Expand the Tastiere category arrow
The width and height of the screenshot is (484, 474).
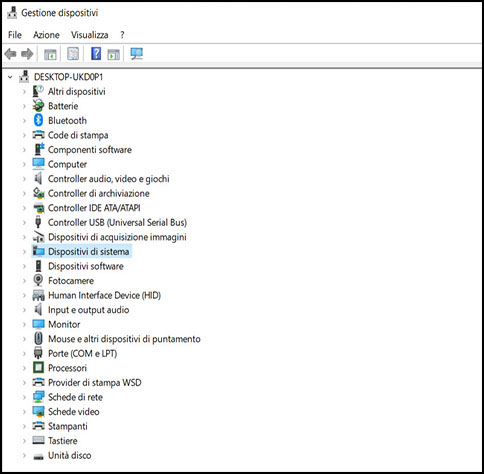point(24,440)
